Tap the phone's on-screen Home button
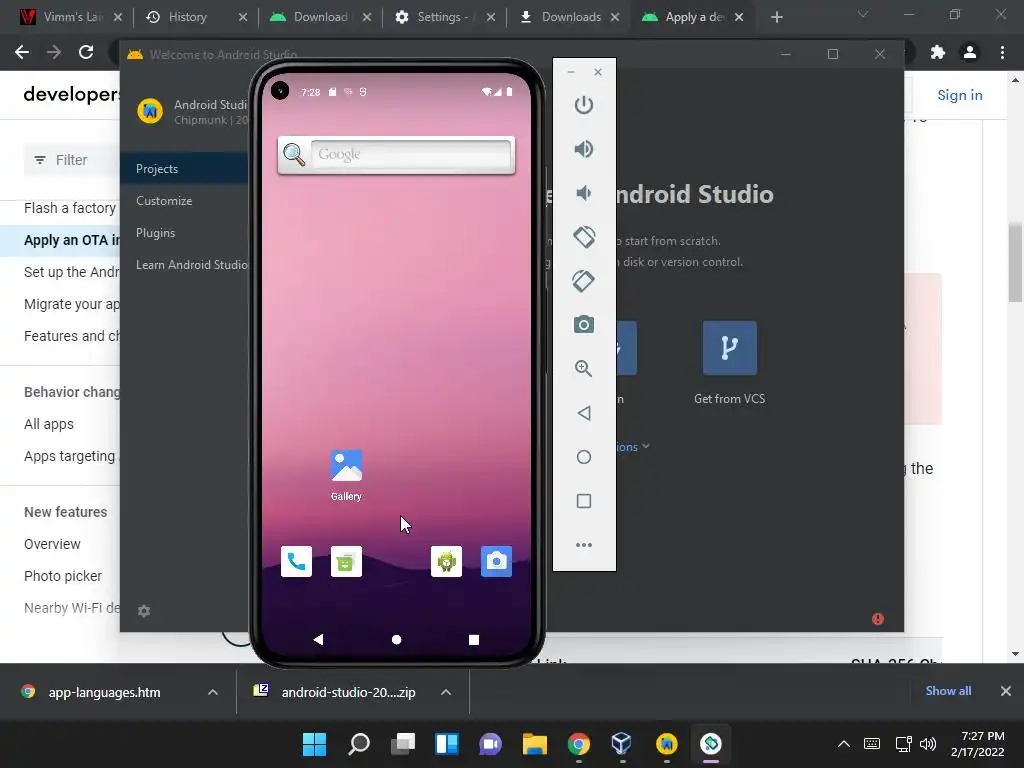The height and width of the screenshot is (768, 1024). 396,639
